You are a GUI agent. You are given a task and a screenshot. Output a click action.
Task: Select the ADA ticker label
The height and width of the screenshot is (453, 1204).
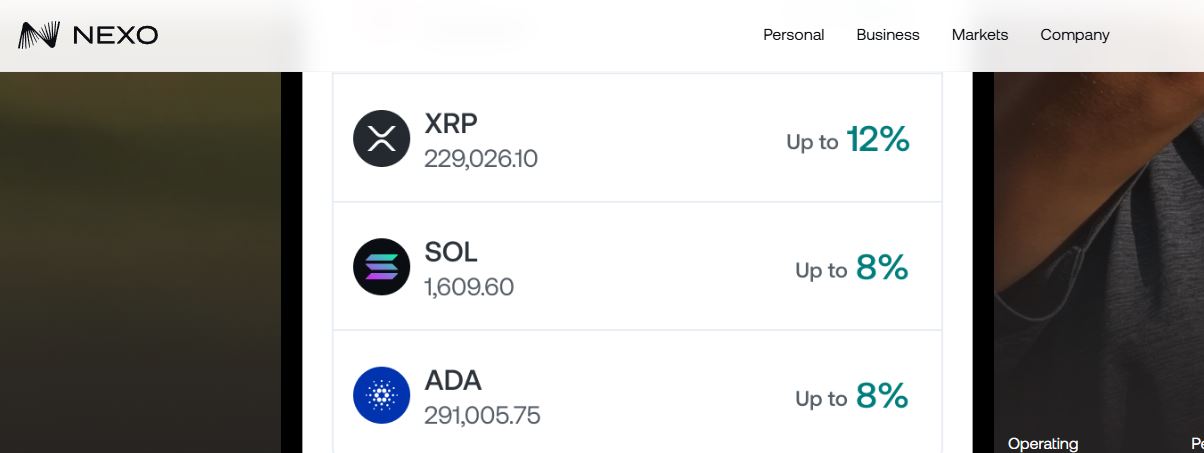point(453,381)
